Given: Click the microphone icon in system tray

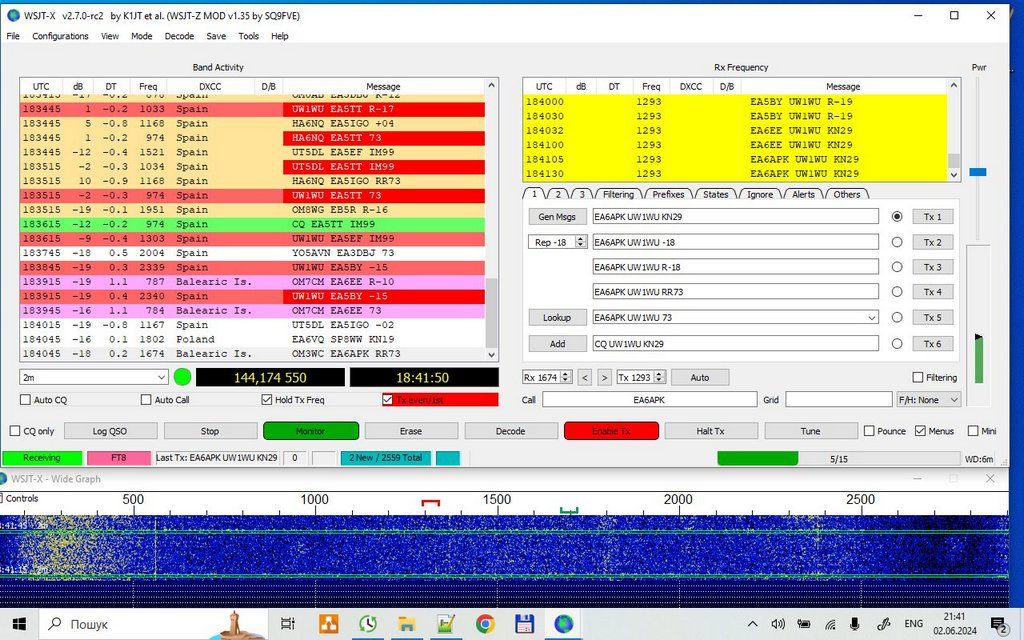Looking at the screenshot, I should pyautogui.click(x=855, y=624).
